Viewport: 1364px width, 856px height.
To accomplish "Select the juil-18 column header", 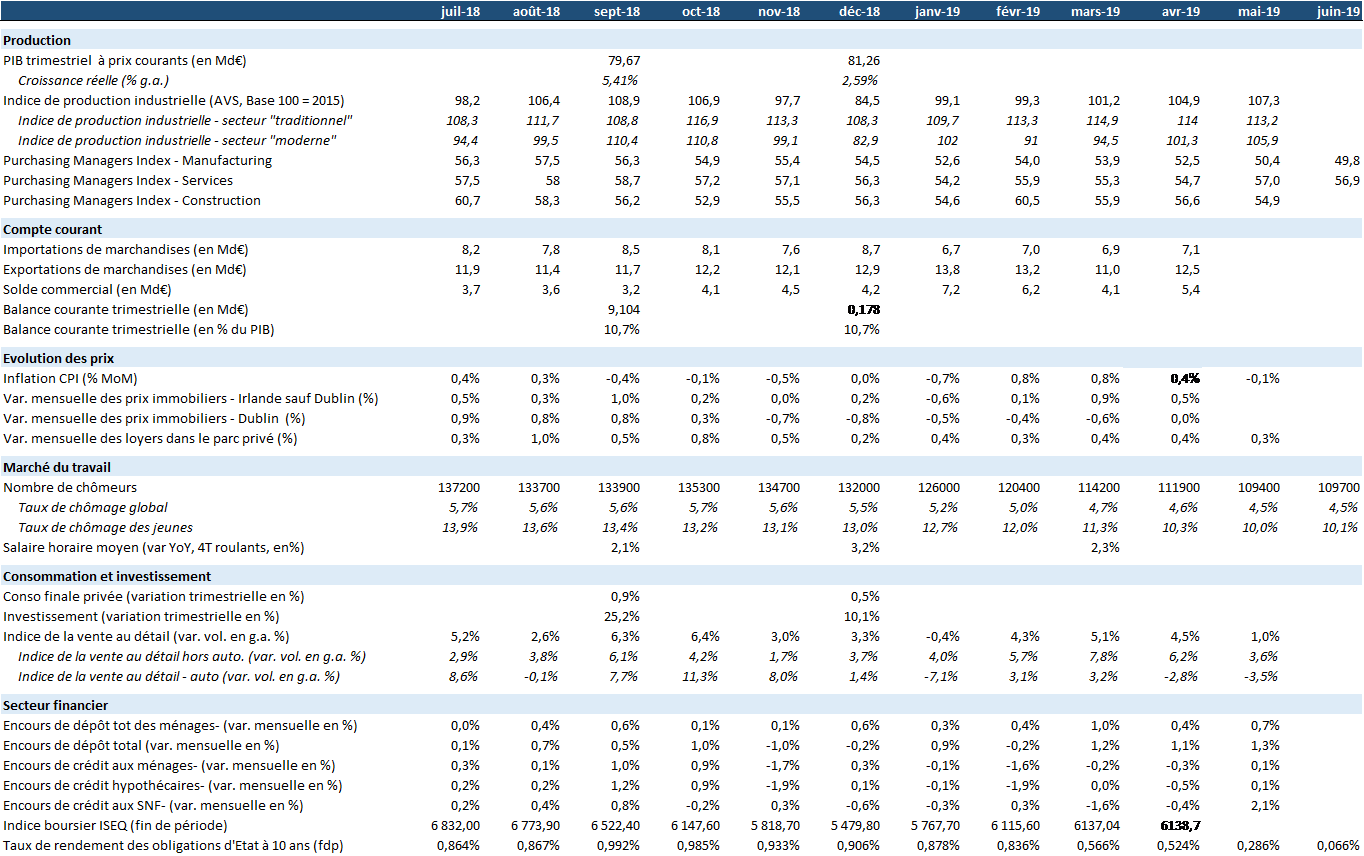I will tap(460, 11).
